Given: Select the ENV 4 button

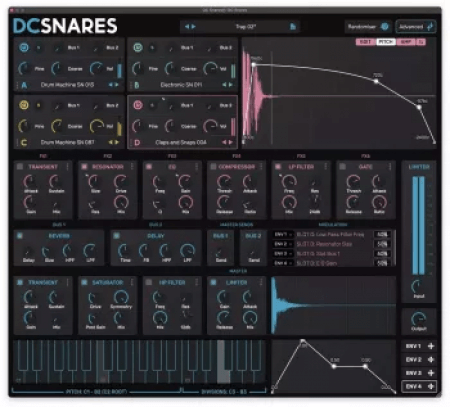Looking at the screenshot, I should (419, 386).
